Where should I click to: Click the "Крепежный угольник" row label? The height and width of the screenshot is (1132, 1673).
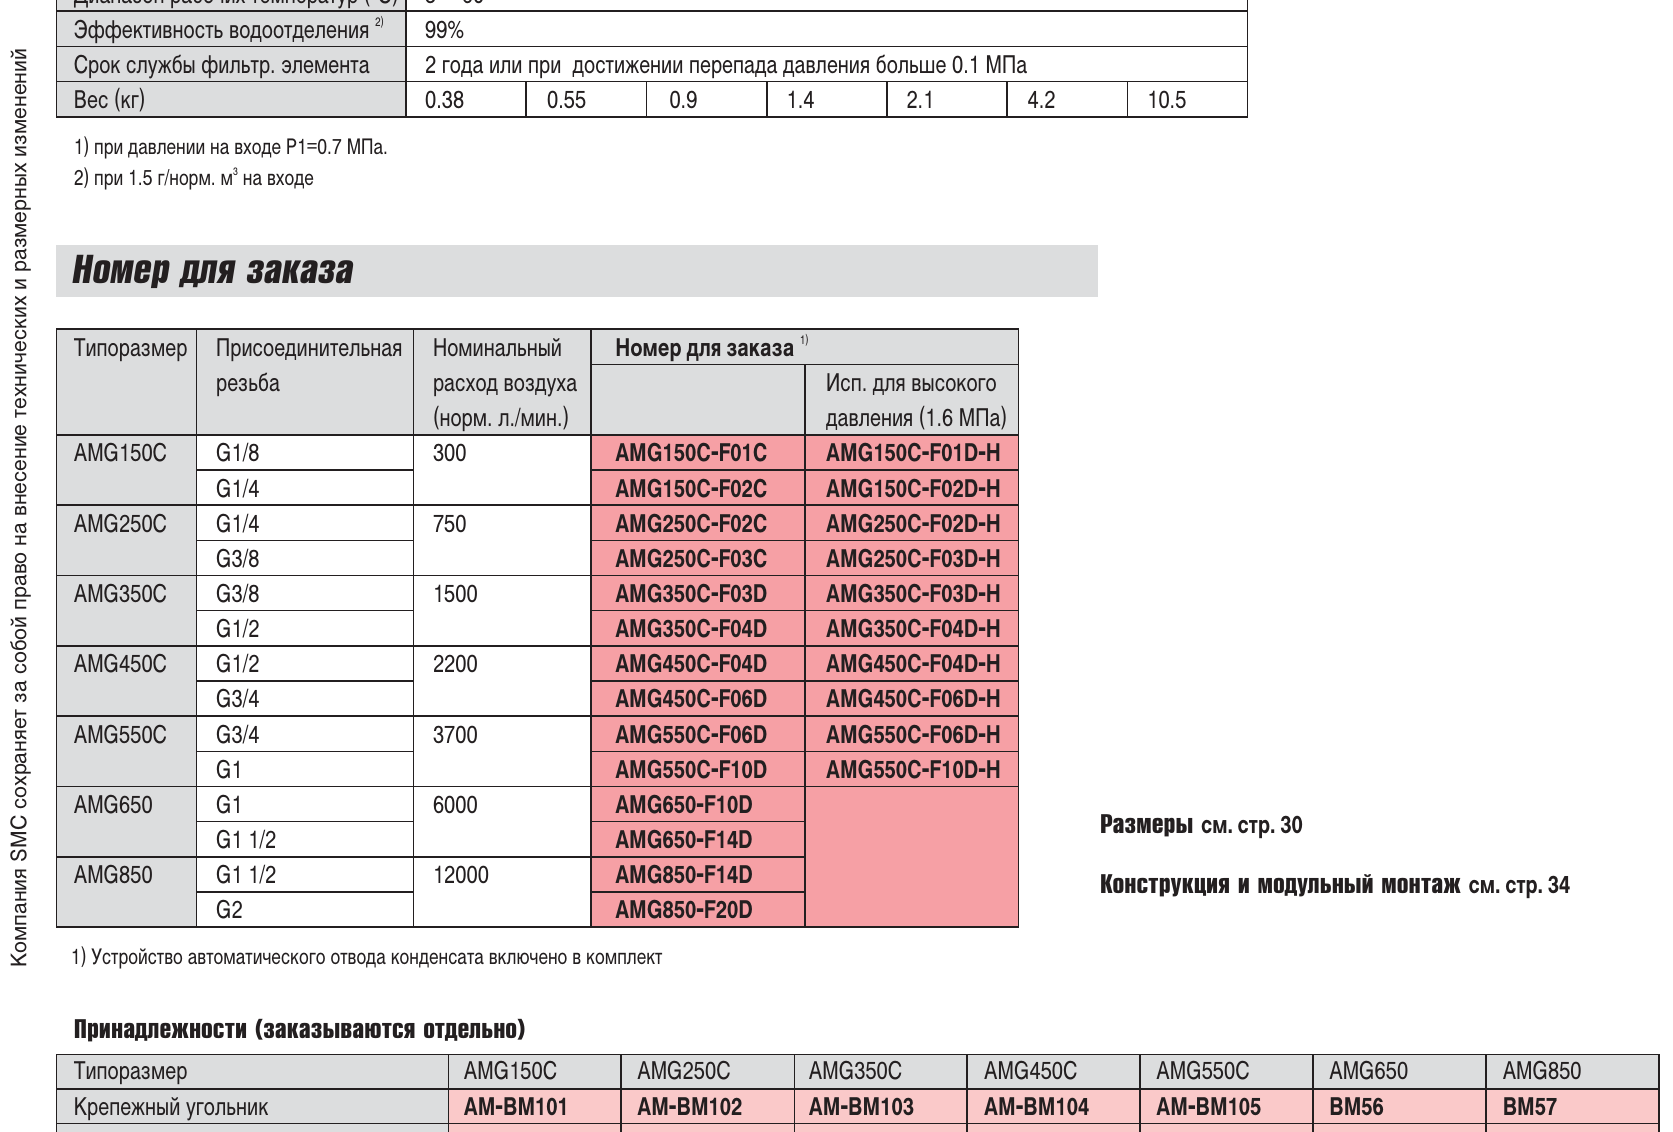tap(171, 1107)
